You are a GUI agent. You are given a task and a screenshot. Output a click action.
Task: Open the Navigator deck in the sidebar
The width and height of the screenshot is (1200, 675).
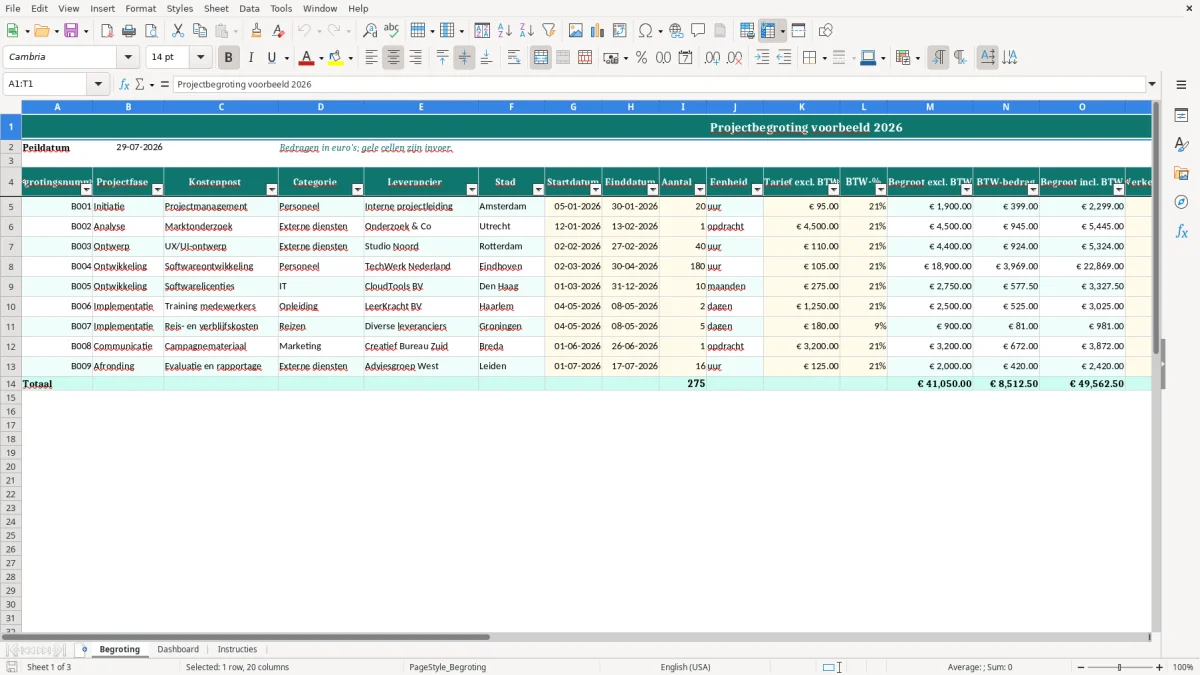tap(1181, 203)
